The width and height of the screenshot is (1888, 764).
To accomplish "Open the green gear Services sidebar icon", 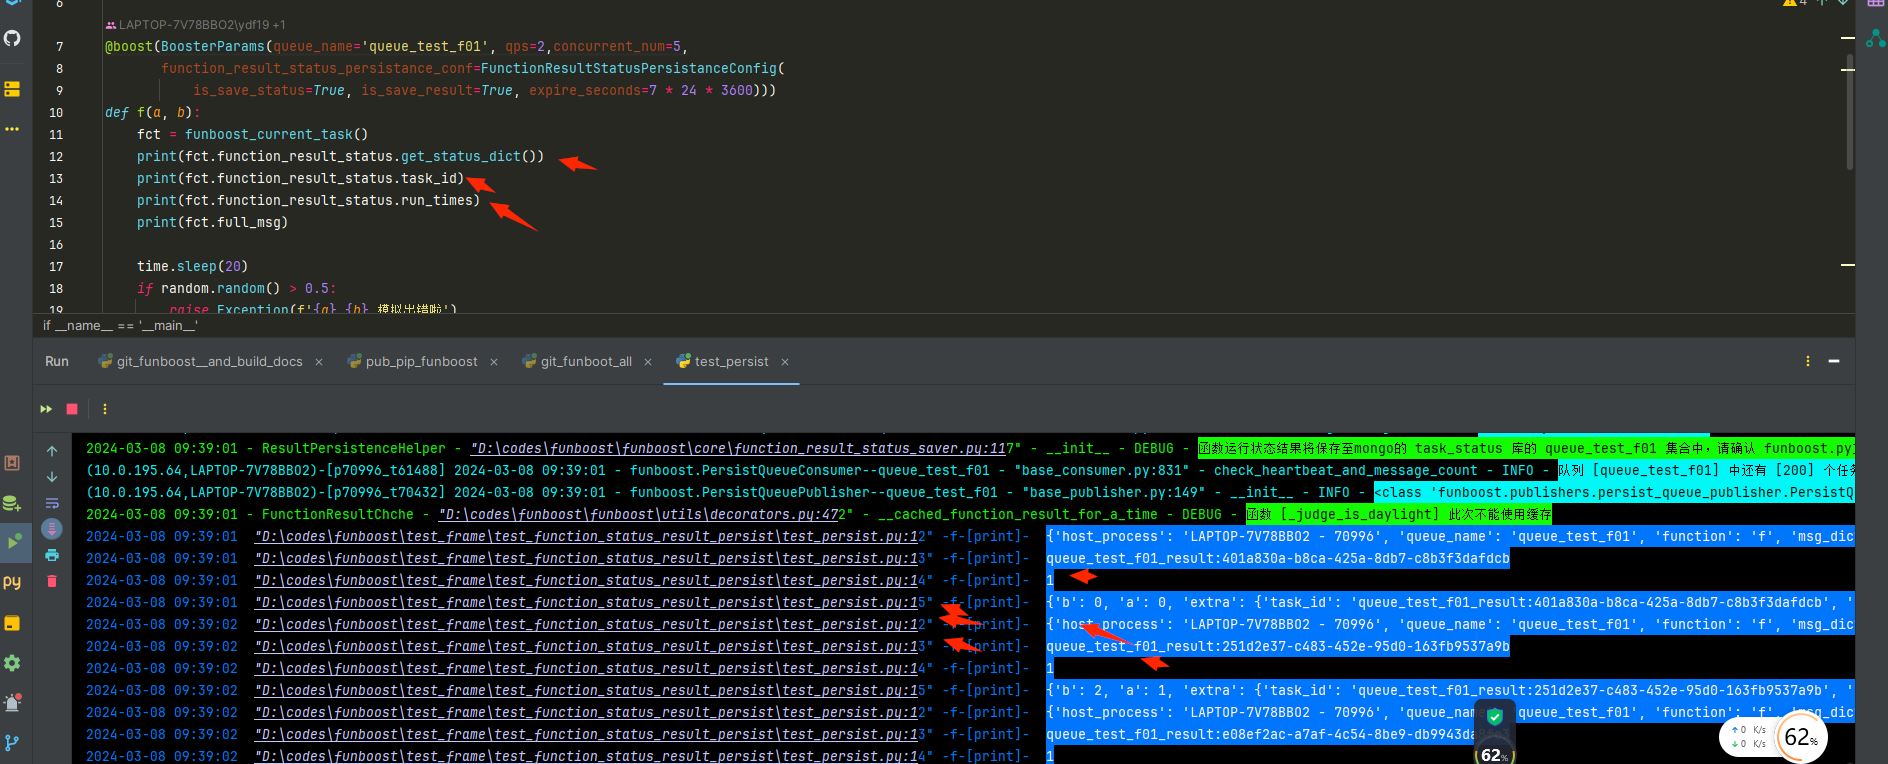I will pos(12,663).
